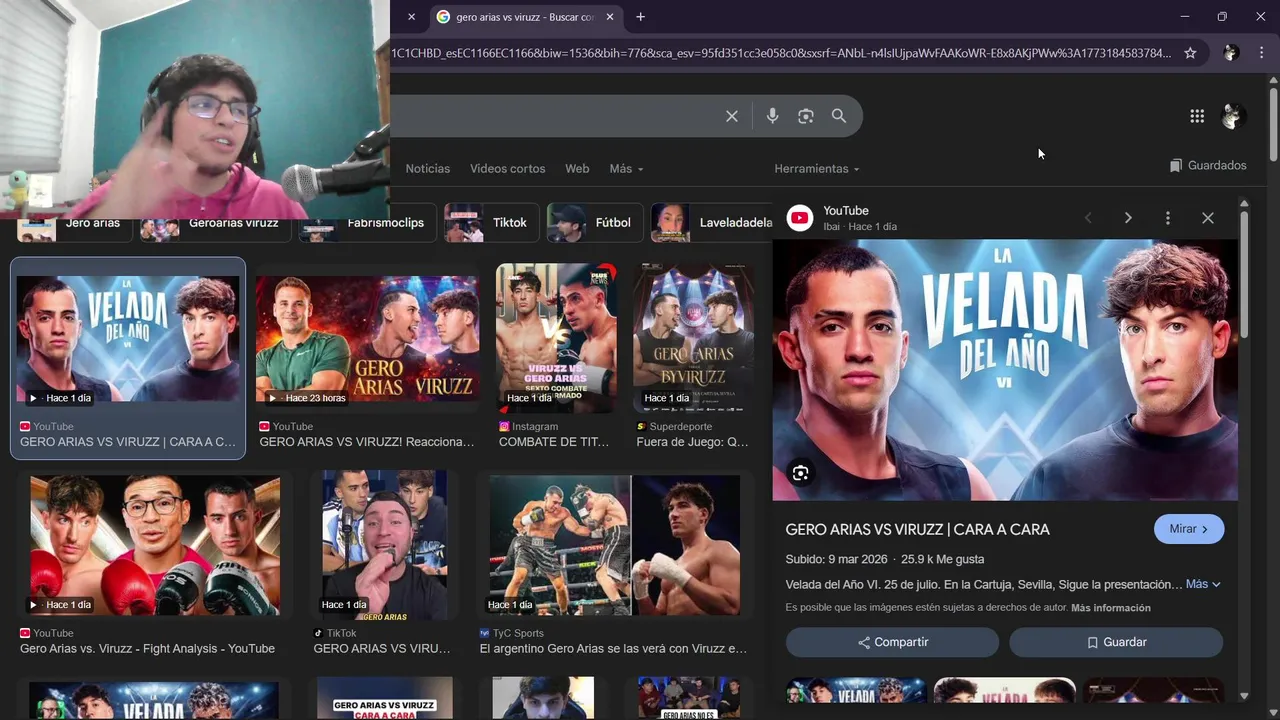The width and height of the screenshot is (1280, 720).
Task: Bookmark this page with star icon
Action: [x=1190, y=53]
